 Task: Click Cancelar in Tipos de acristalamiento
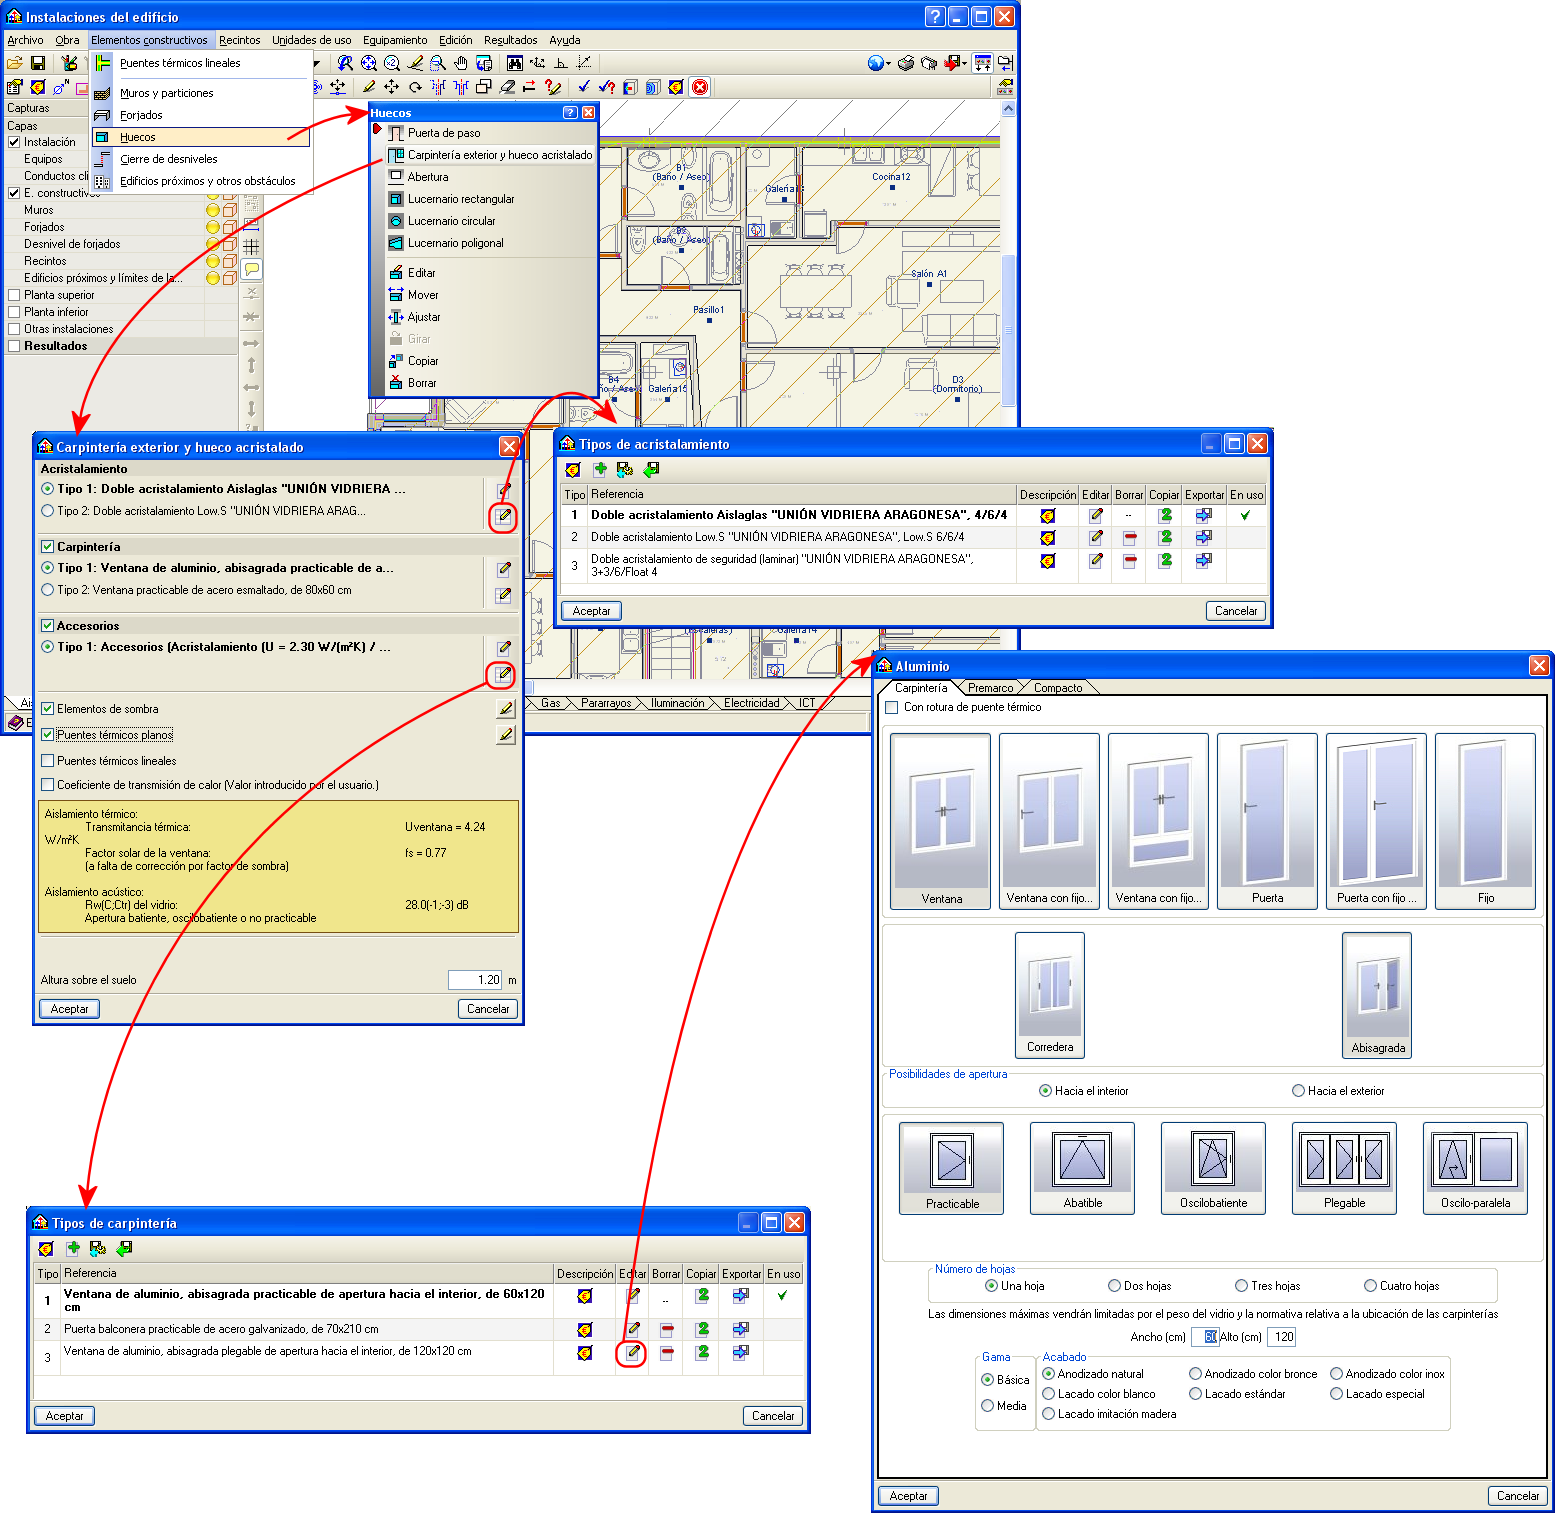[x=1236, y=611]
